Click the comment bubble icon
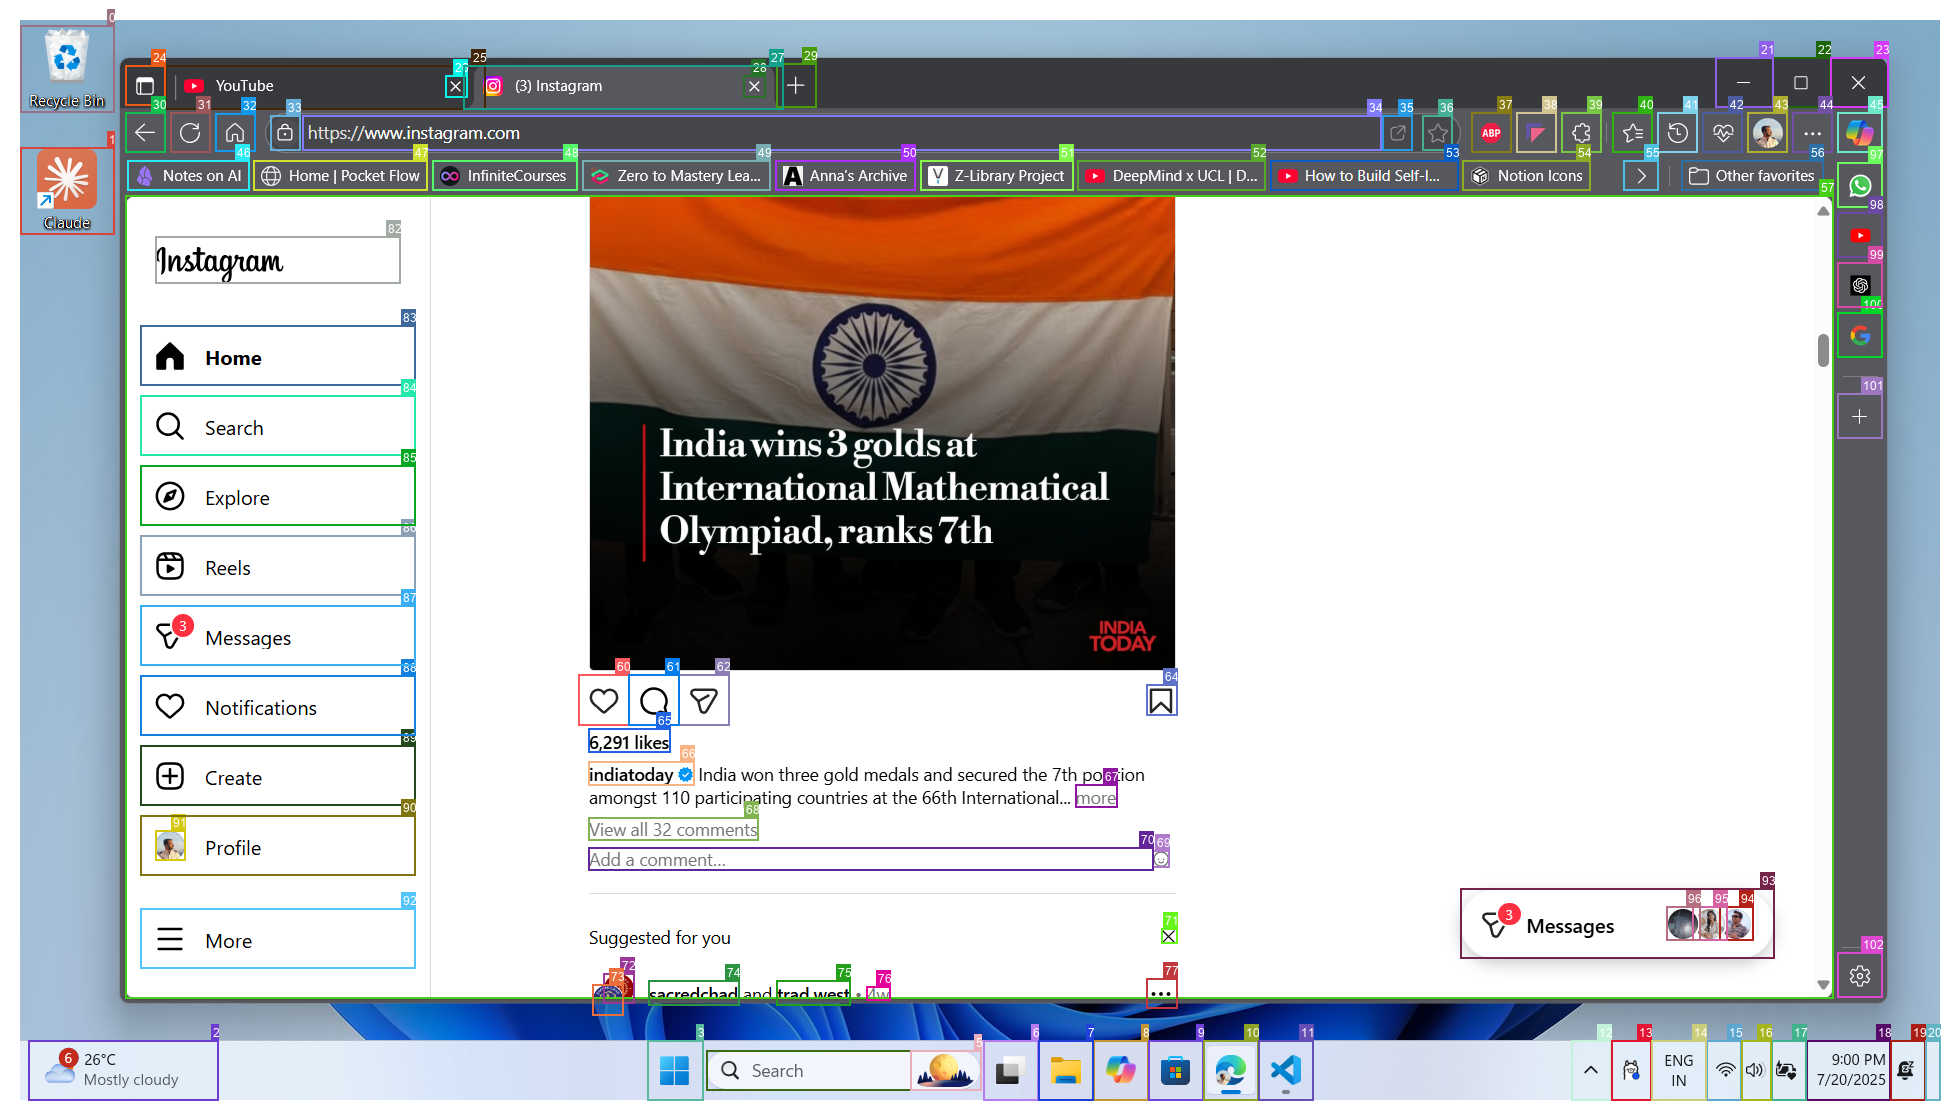The height and width of the screenshot is (1120, 1960). click(x=654, y=701)
